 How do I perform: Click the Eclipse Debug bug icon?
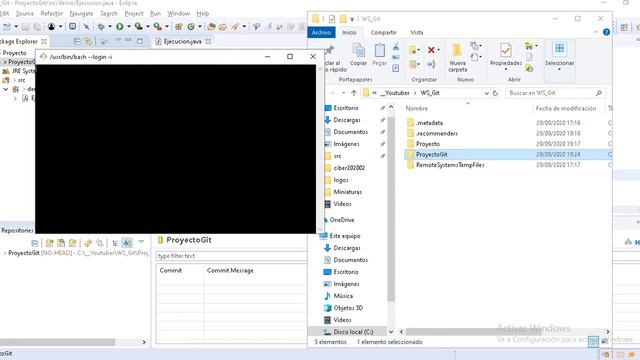101,27
